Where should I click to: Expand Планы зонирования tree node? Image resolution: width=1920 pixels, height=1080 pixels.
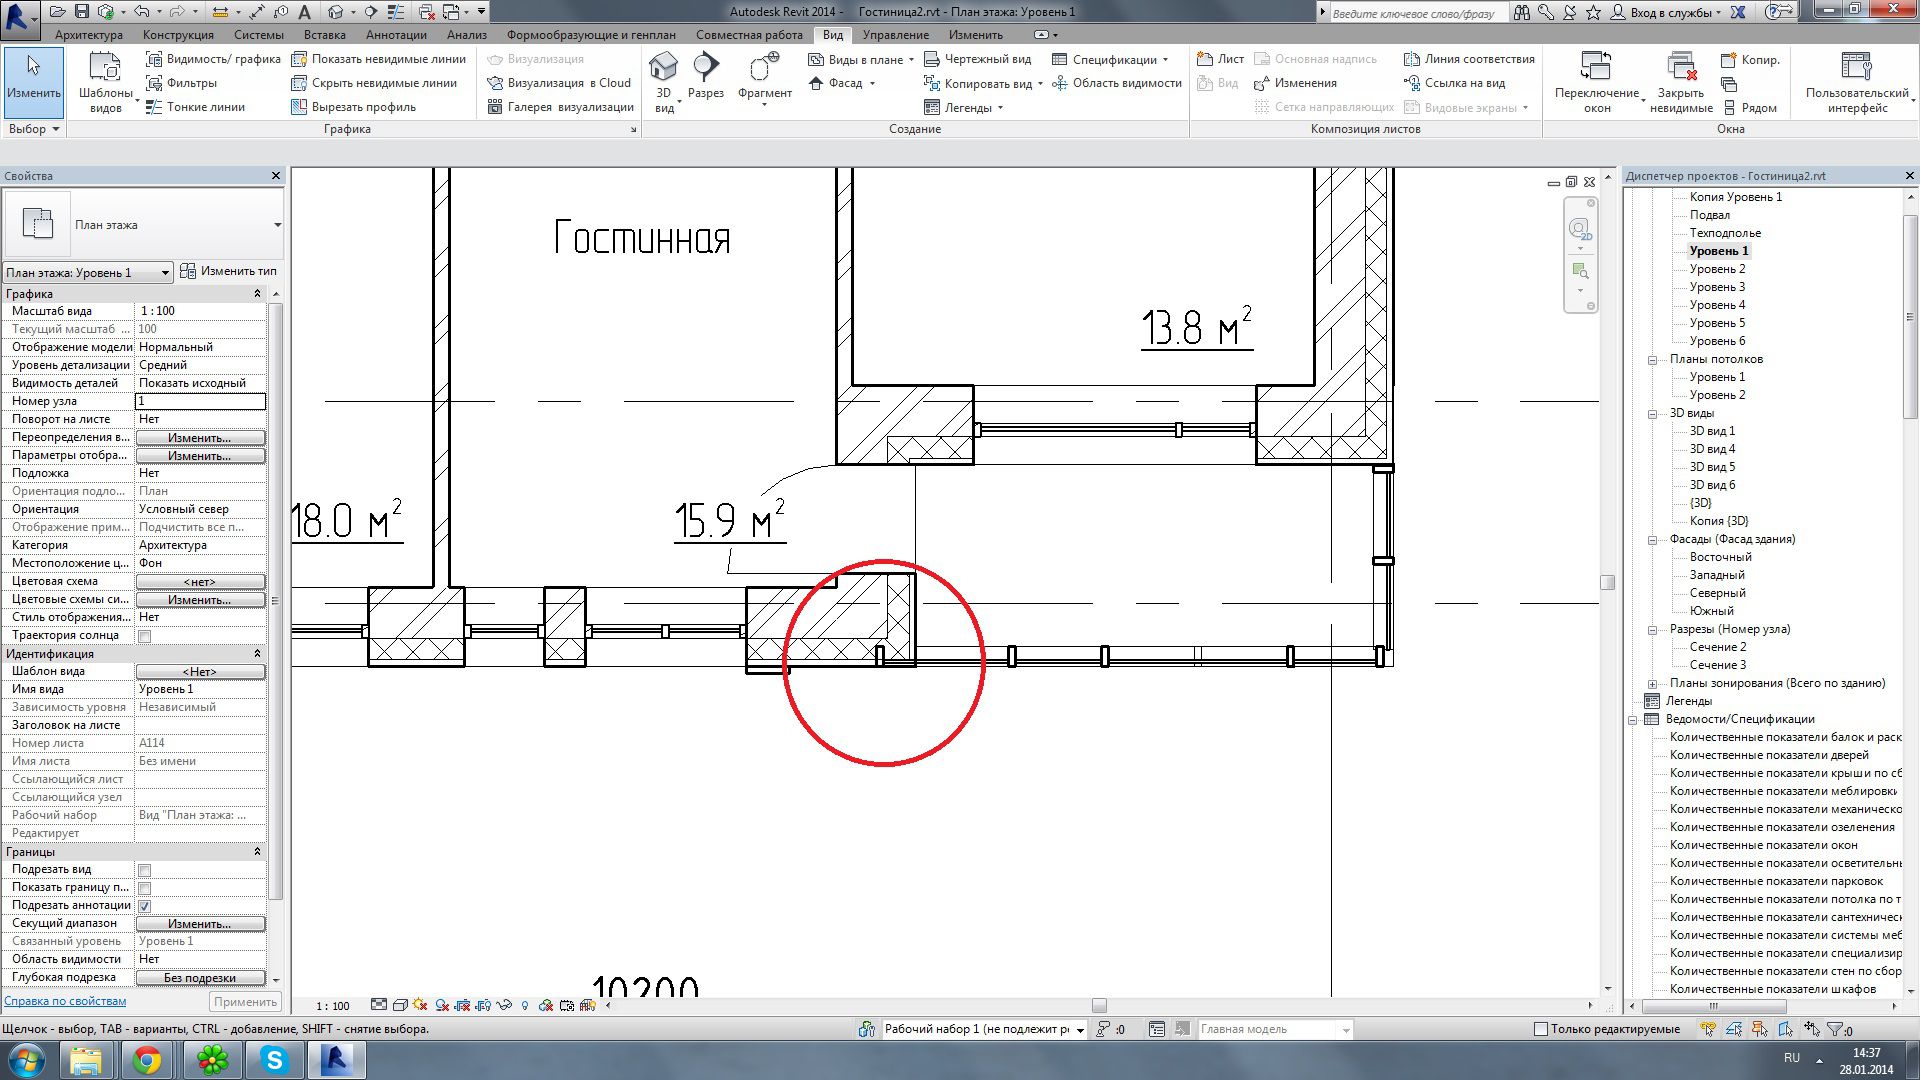pos(1653,684)
